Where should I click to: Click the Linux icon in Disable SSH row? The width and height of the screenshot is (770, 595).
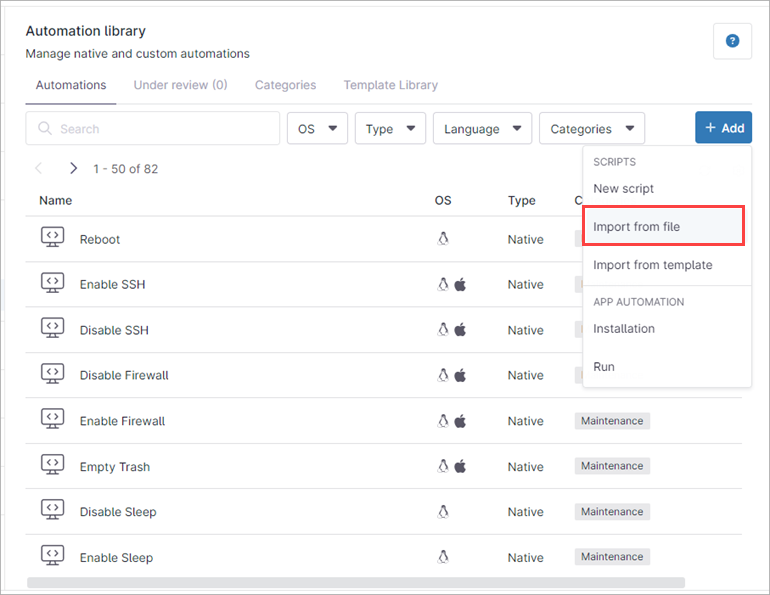pyautogui.click(x=443, y=329)
